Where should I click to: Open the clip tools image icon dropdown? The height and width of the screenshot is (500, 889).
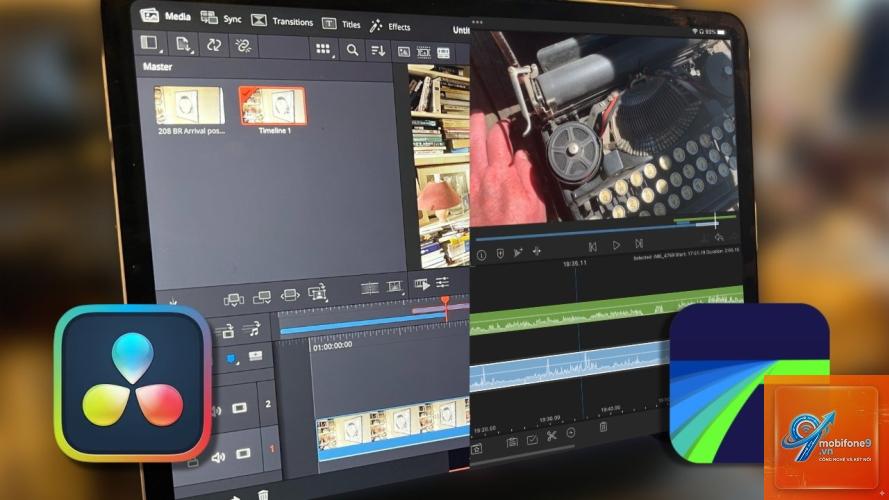(x=395, y=287)
